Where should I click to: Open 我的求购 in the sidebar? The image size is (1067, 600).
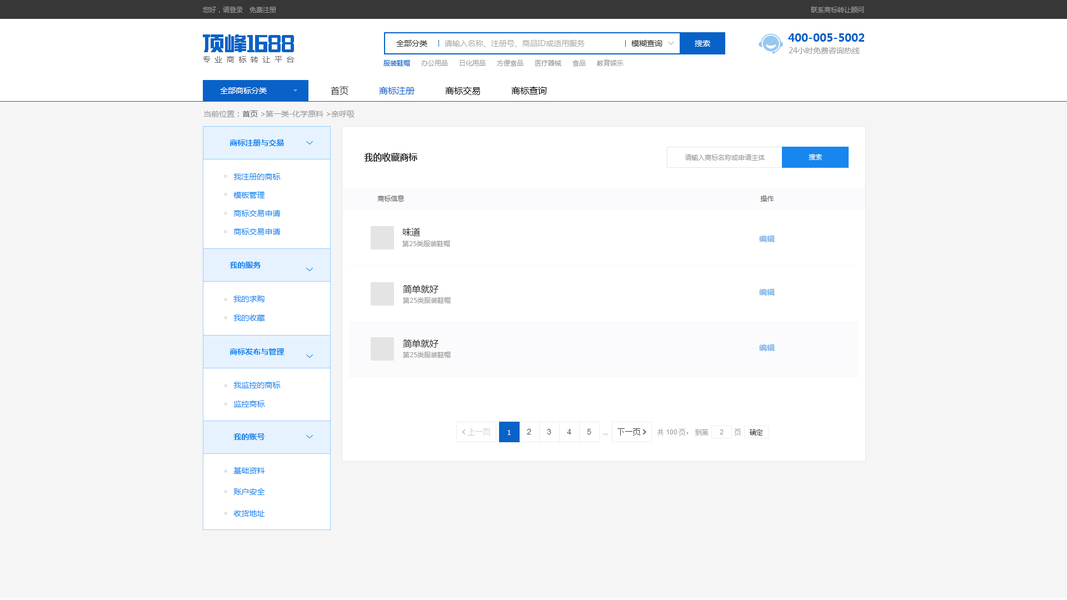click(x=249, y=299)
